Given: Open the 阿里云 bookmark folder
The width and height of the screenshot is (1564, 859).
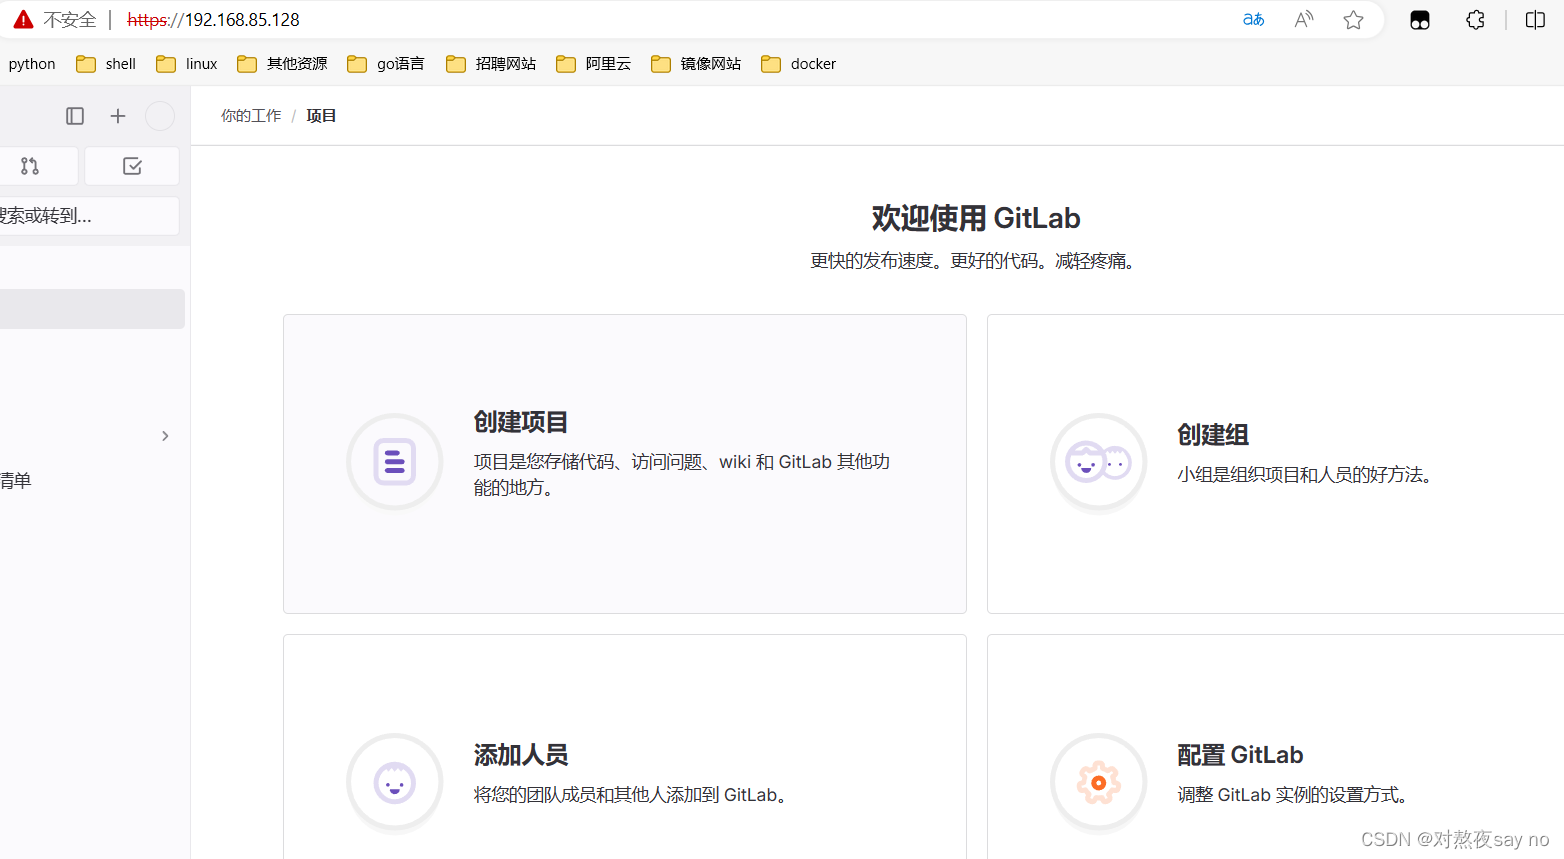Looking at the screenshot, I should click(x=594, y=64).
